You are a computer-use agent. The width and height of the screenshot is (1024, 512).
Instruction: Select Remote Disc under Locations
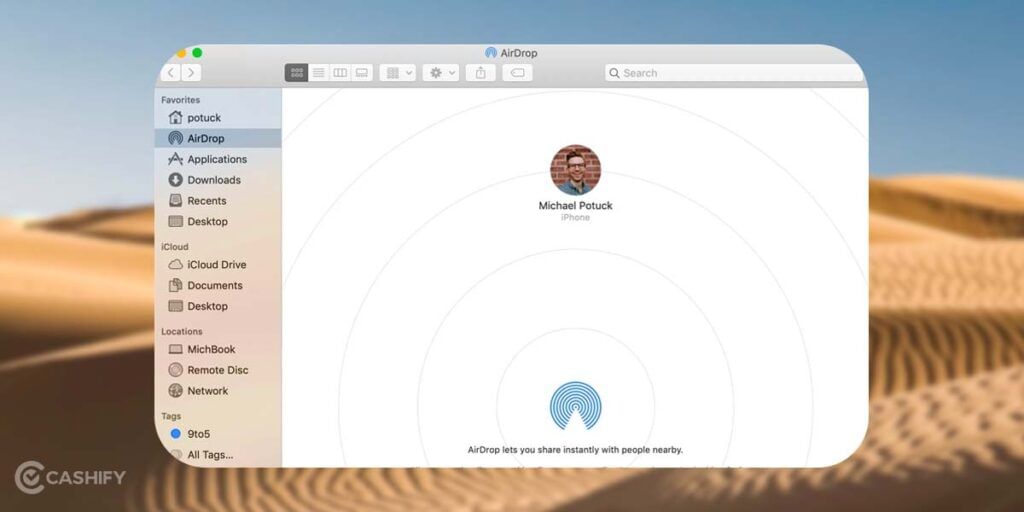click(218, 370)
